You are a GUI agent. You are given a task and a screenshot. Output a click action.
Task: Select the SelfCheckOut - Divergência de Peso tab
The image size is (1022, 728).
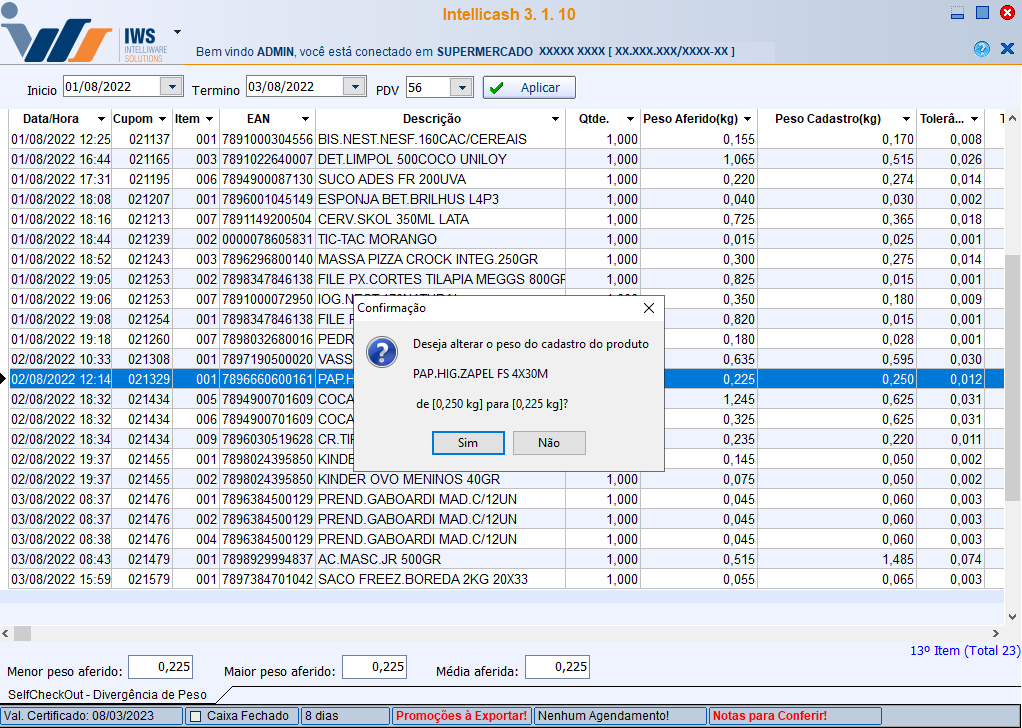[108, 694]
